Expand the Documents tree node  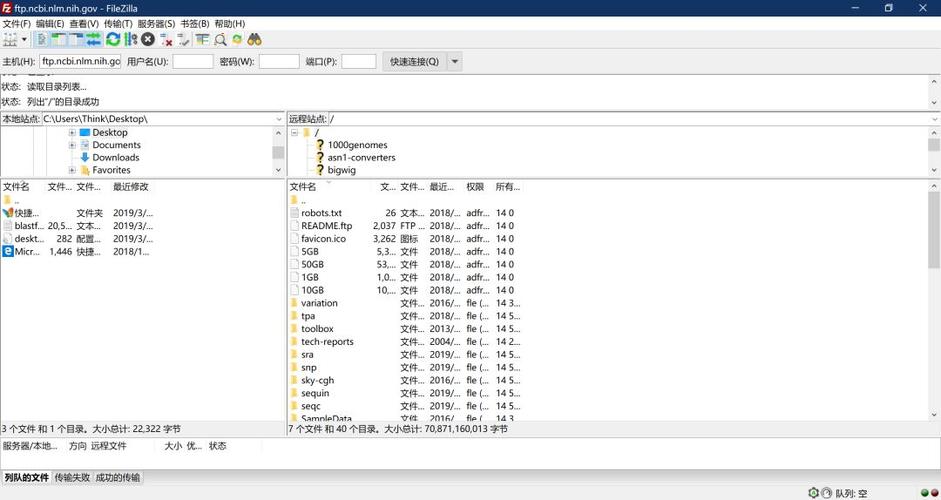click(72, 145)
